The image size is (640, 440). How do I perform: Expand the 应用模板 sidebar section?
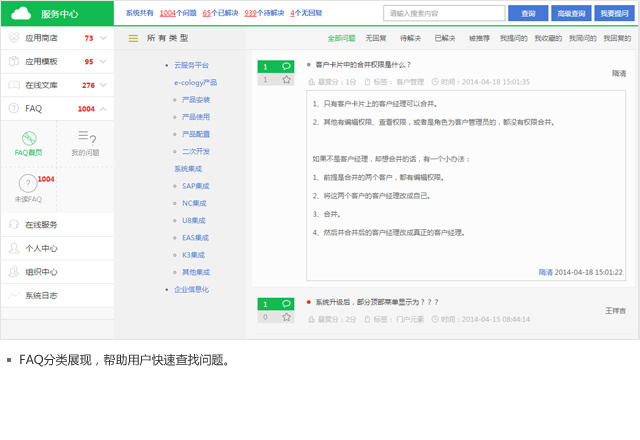[104, 61]
